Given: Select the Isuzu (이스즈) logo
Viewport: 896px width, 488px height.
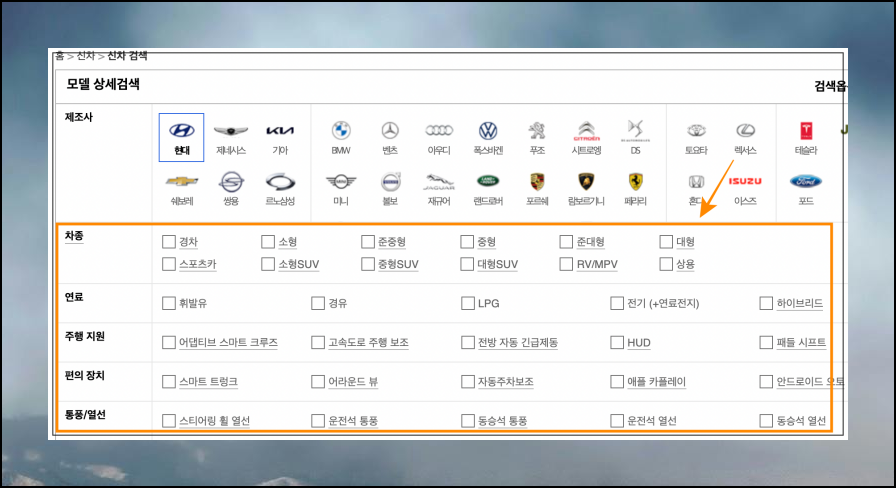Looking at the screenshot, I should click(745, 181).
